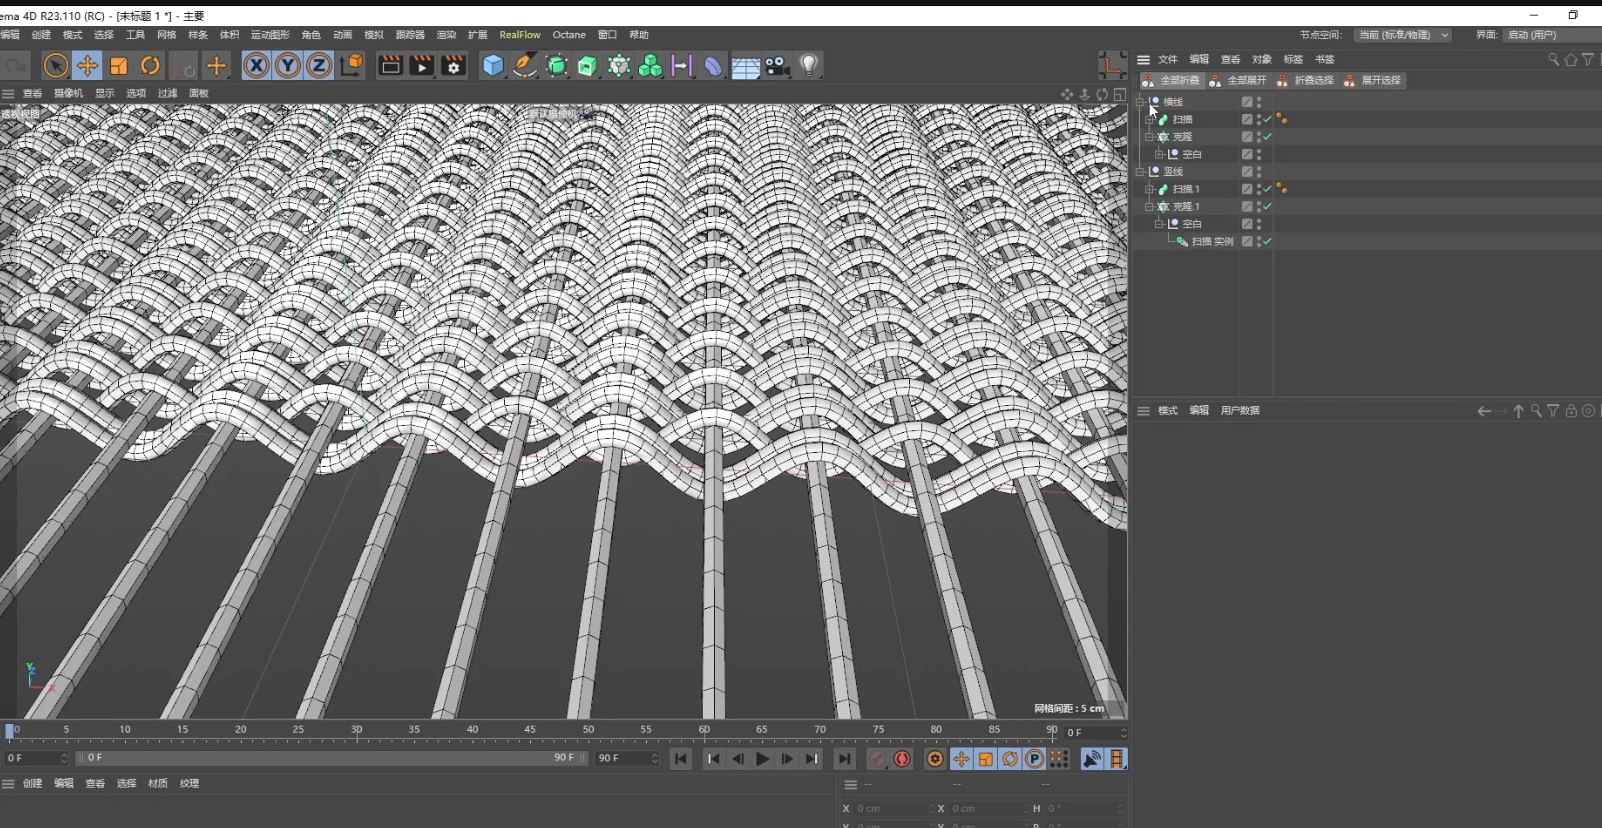Collapse the 横线 tree node

tap(1140, 102)
